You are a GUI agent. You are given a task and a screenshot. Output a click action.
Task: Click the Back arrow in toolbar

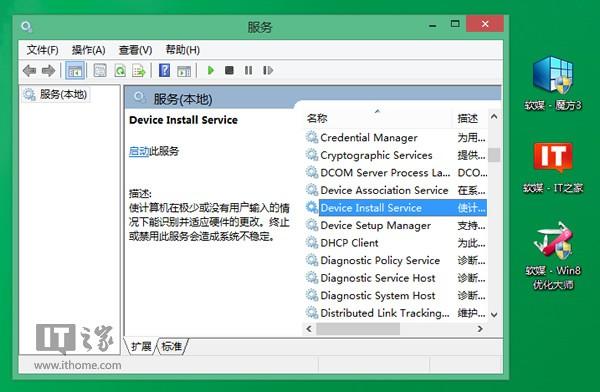tap(29, 71)
